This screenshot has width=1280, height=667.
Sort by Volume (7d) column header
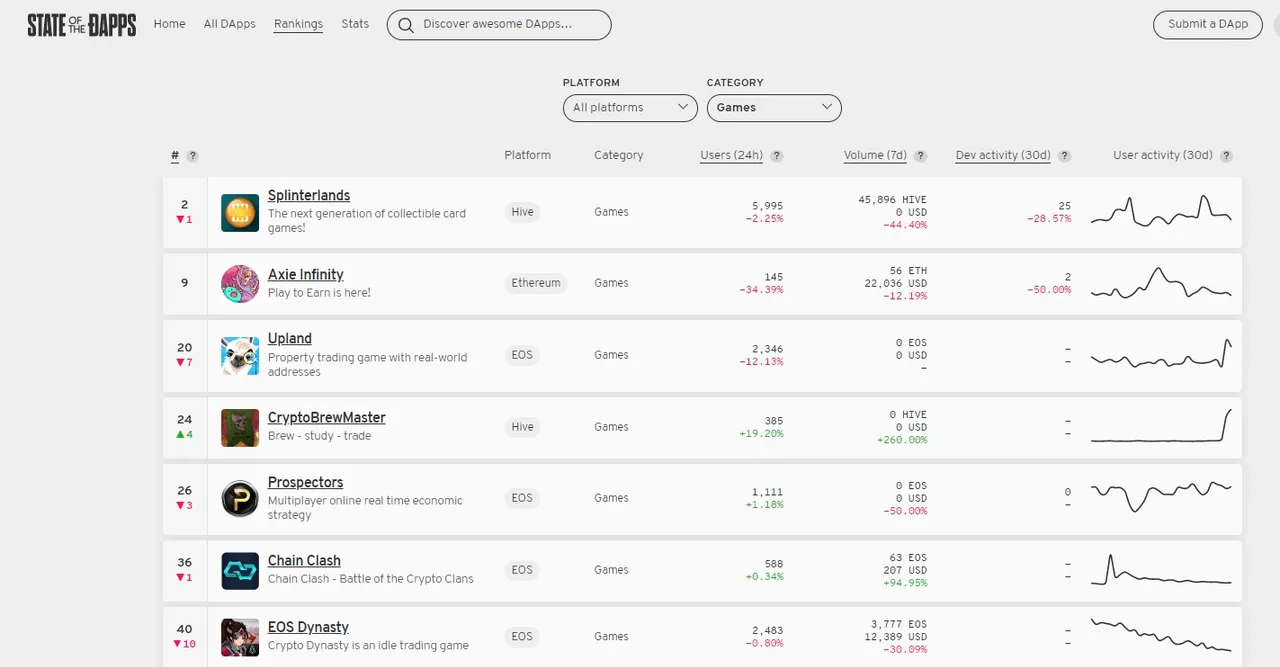875,155
